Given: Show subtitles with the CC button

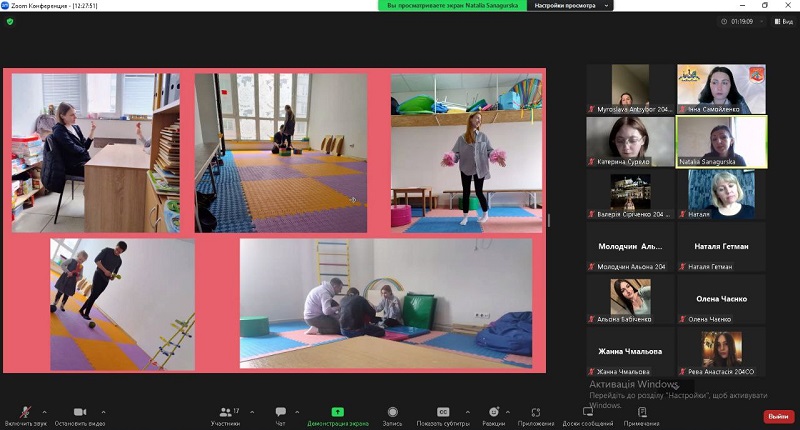Looking at the screenshot, I should (x=442, y=413).
